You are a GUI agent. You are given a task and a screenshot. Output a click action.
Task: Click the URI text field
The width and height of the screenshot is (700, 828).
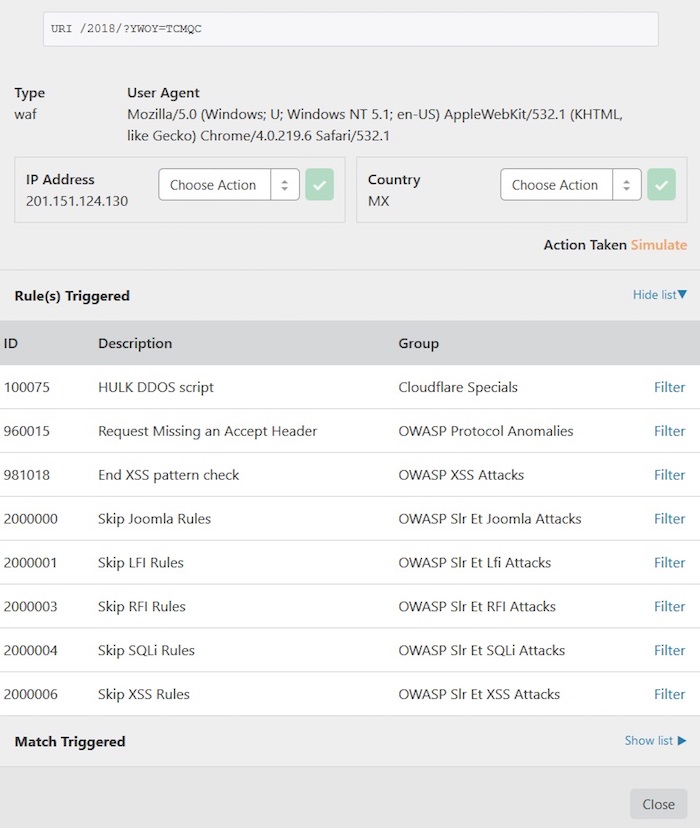point(350,29)
